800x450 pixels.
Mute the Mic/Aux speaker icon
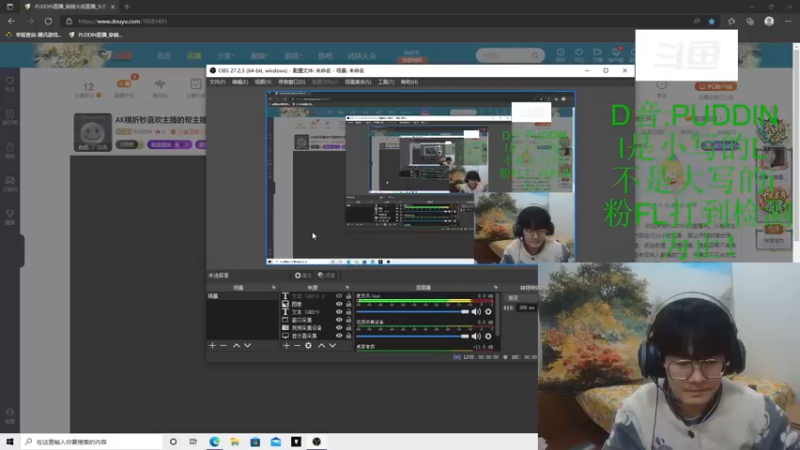coord(476,312)
